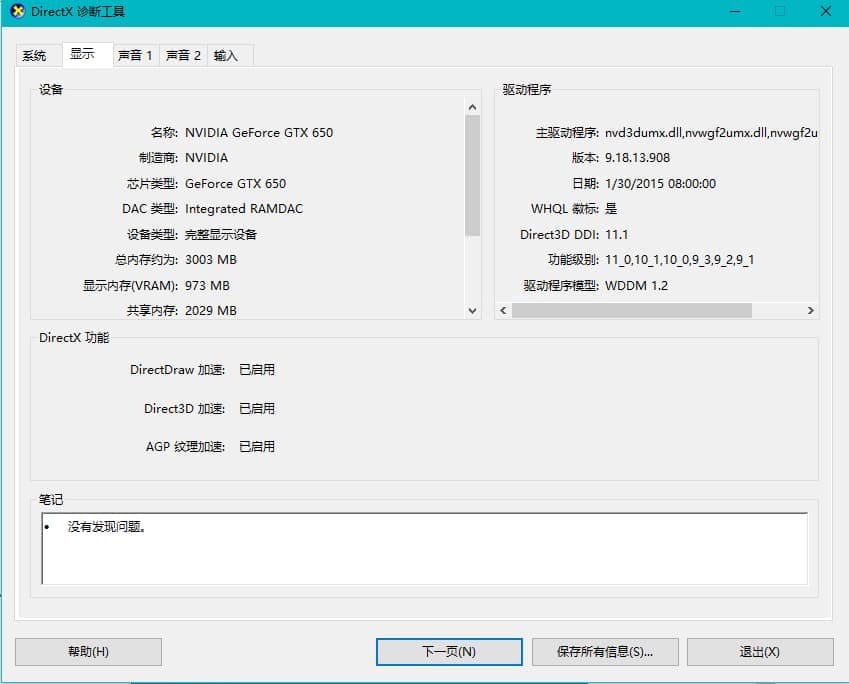Close the DirectX 诊断工具 window
The height and width of the screenshot is (684, 849).
pos(825,11)
